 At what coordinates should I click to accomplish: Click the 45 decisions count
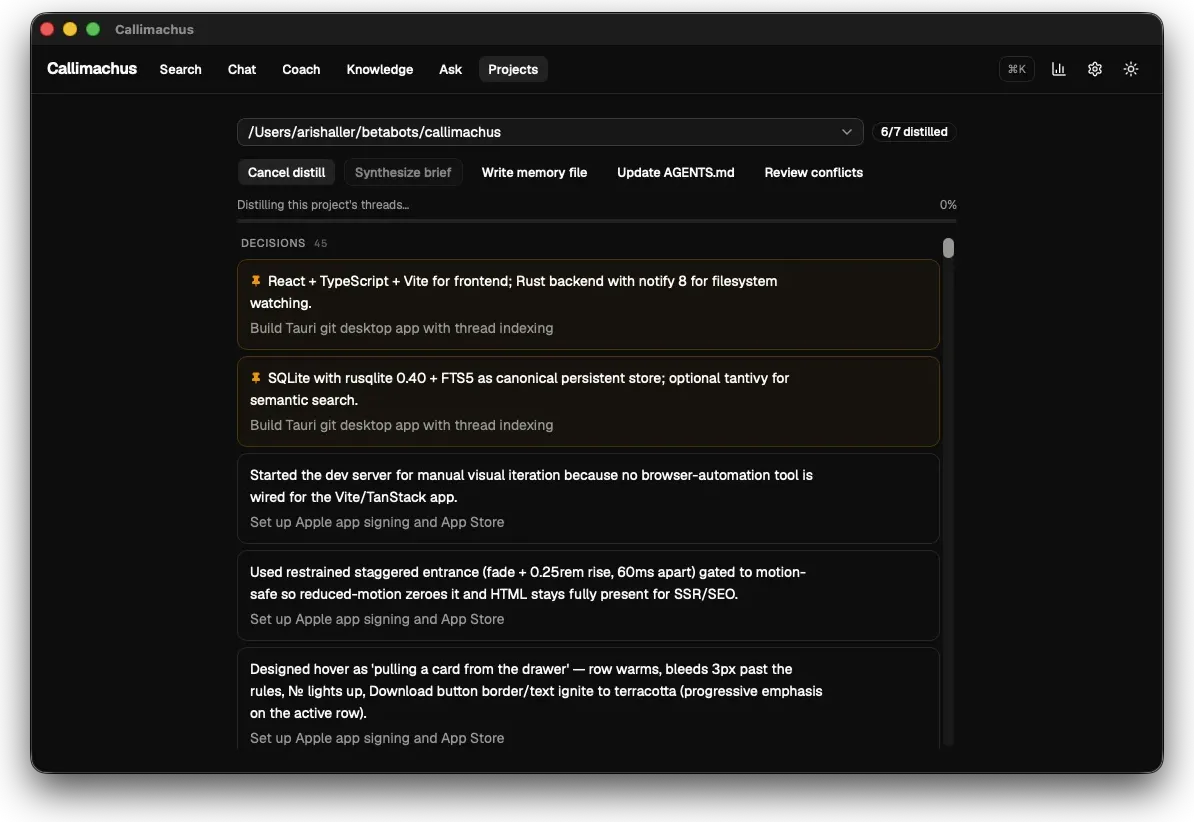(321, 244)
